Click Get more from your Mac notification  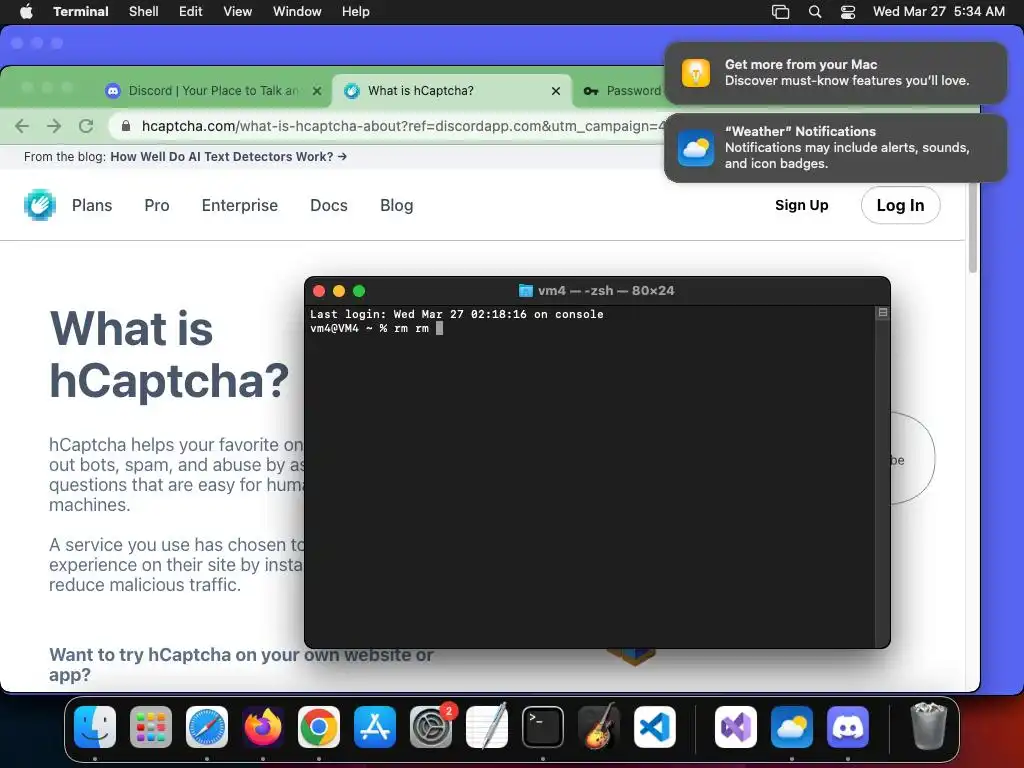point(835,72)
